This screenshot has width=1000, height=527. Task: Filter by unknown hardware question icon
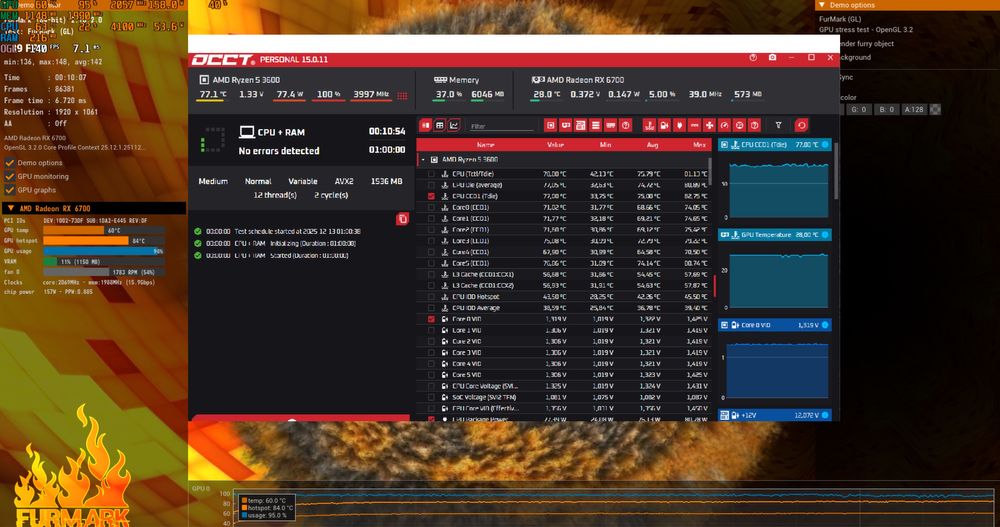[x=626, y=126]
